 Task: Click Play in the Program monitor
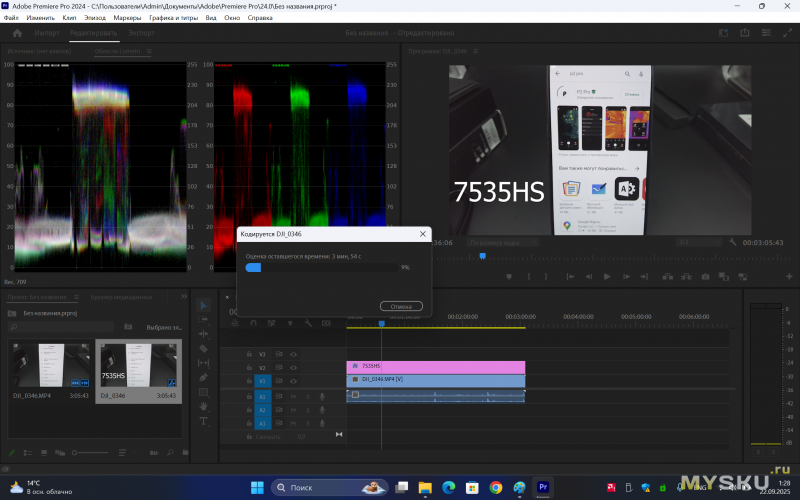click(607, 277)
